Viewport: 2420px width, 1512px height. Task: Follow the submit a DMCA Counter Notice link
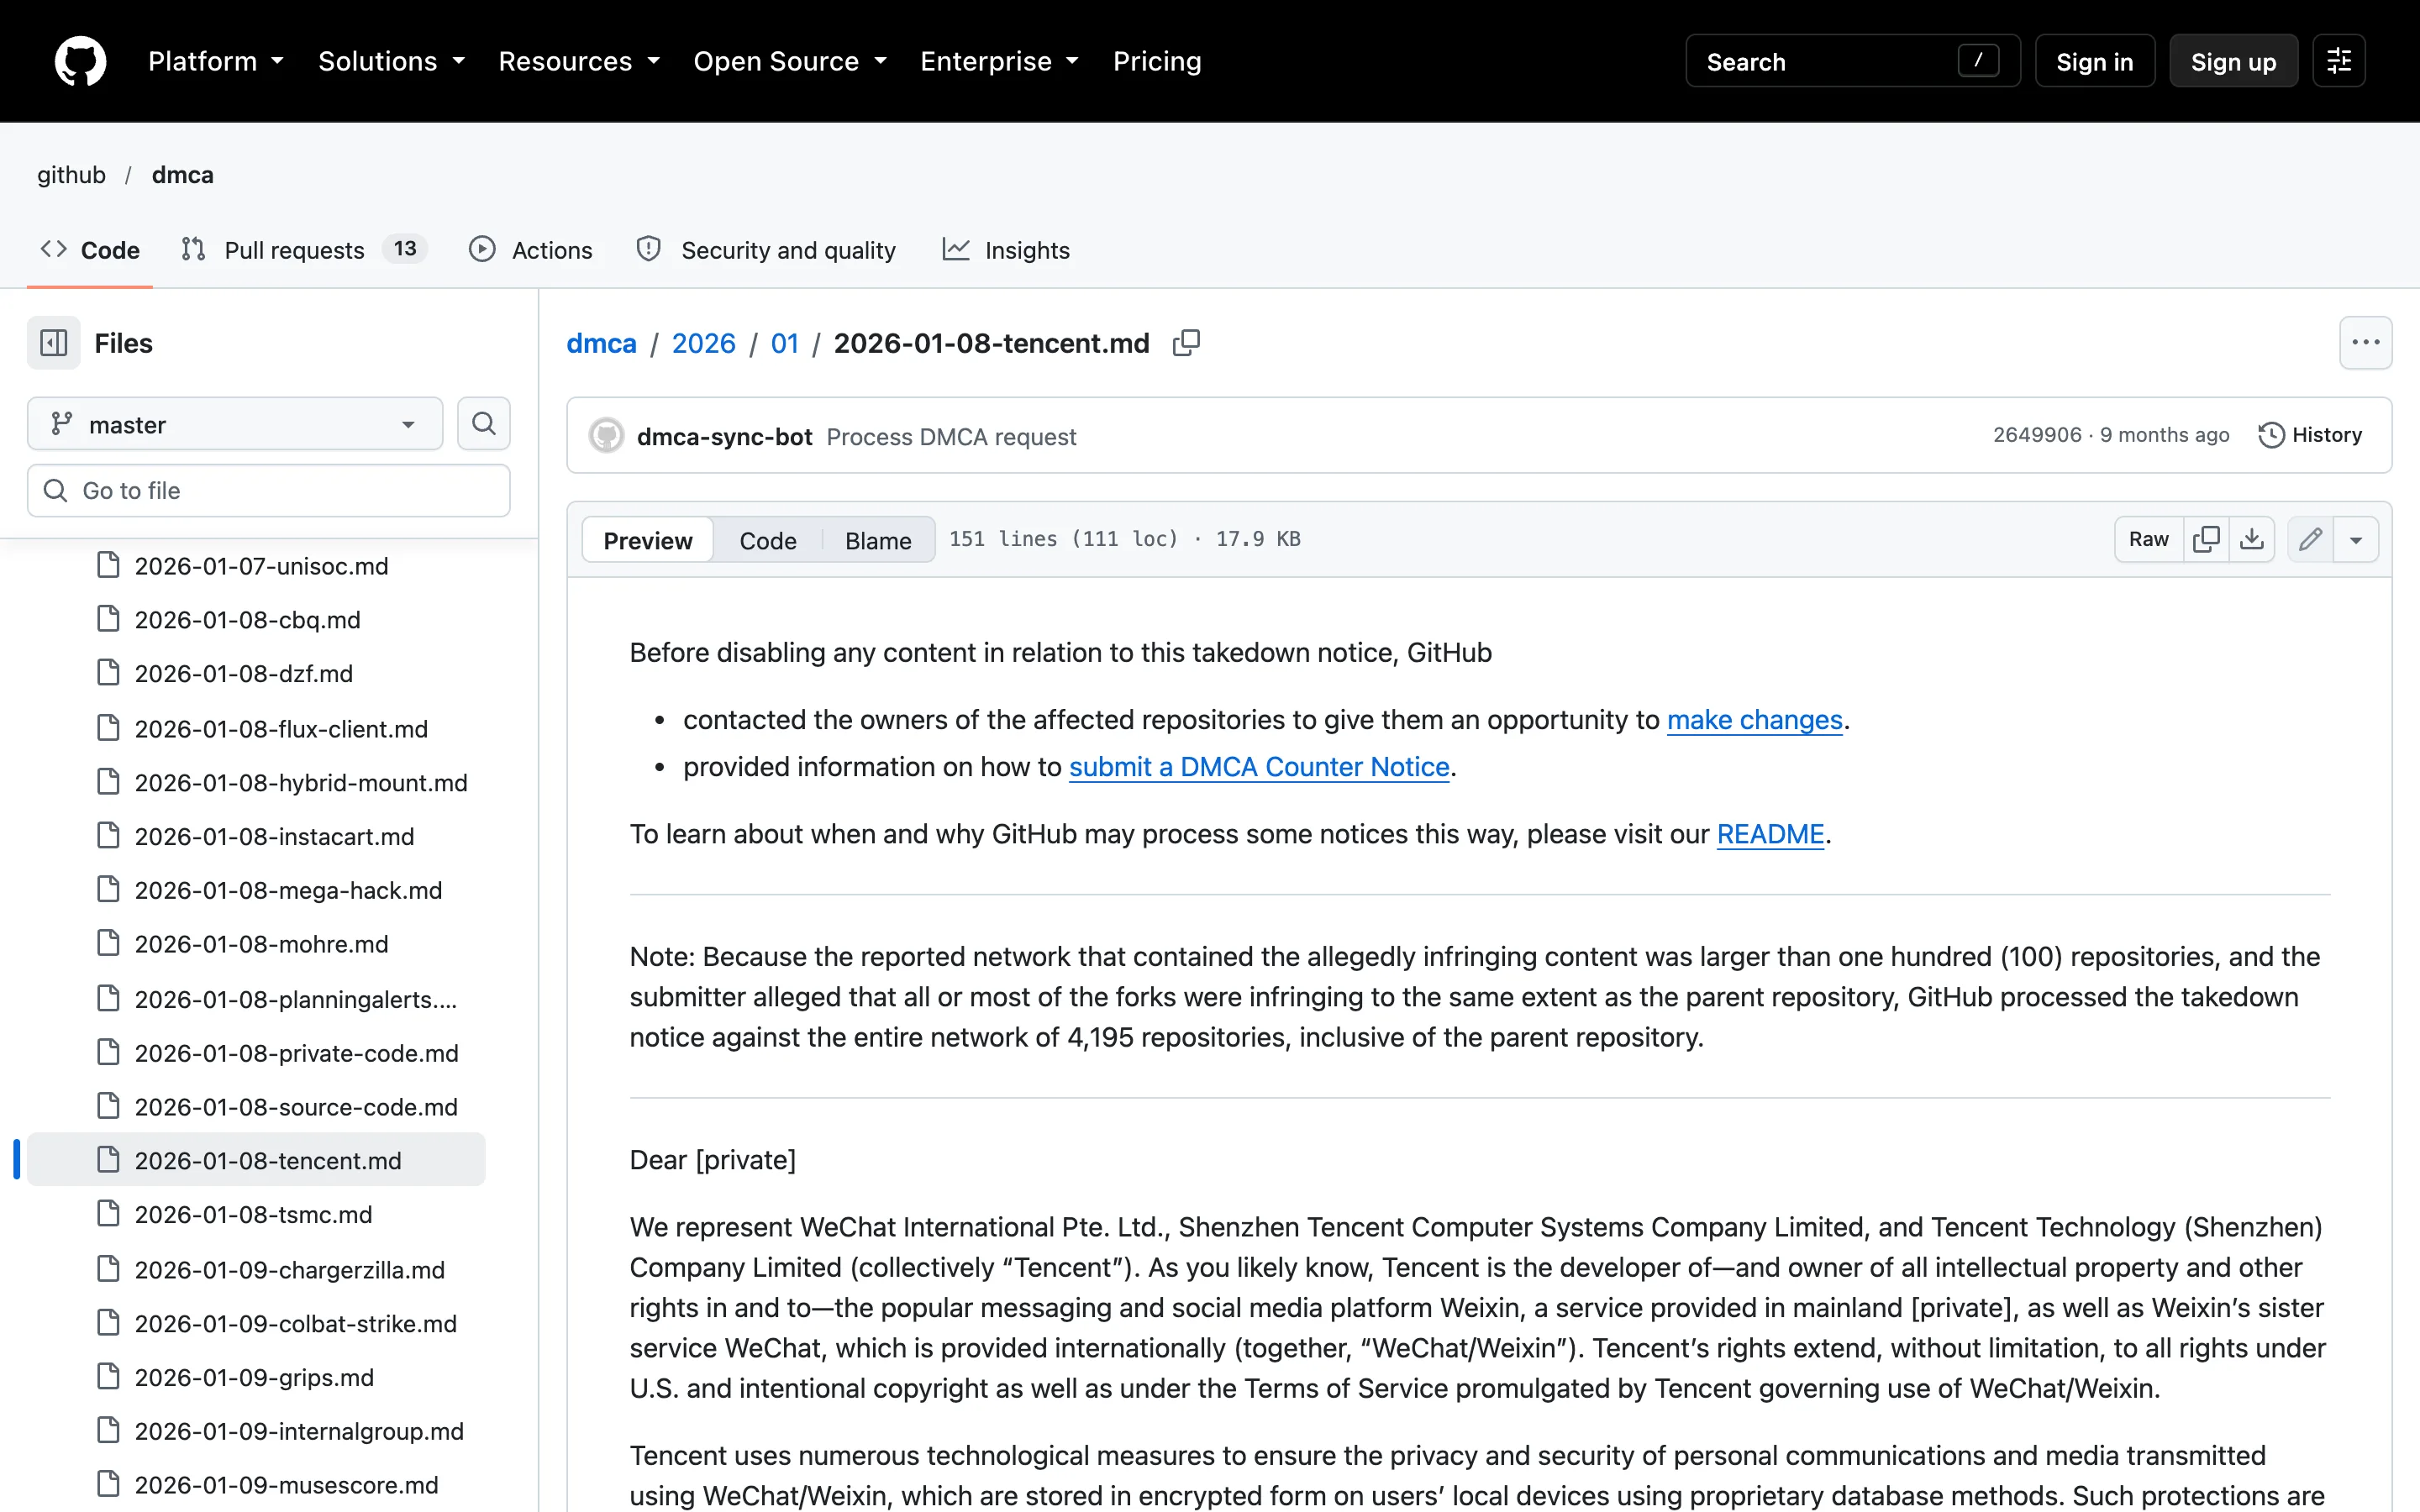[x=1259, y=767]
